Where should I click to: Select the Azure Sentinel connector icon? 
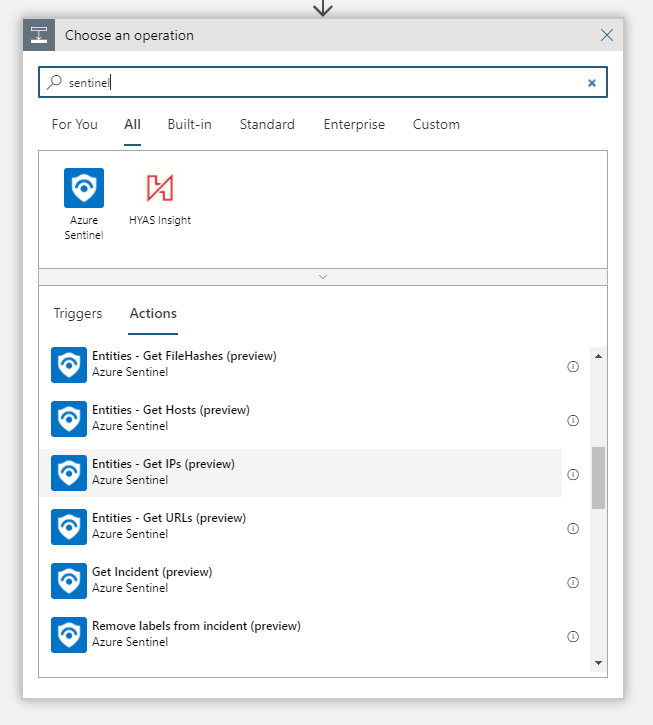tap(84, 188)
